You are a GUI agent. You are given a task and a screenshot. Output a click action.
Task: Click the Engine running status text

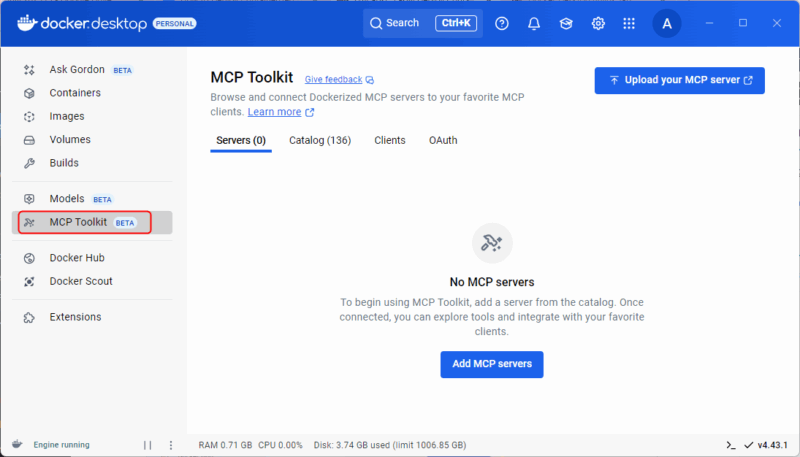[x=61, y=445]
